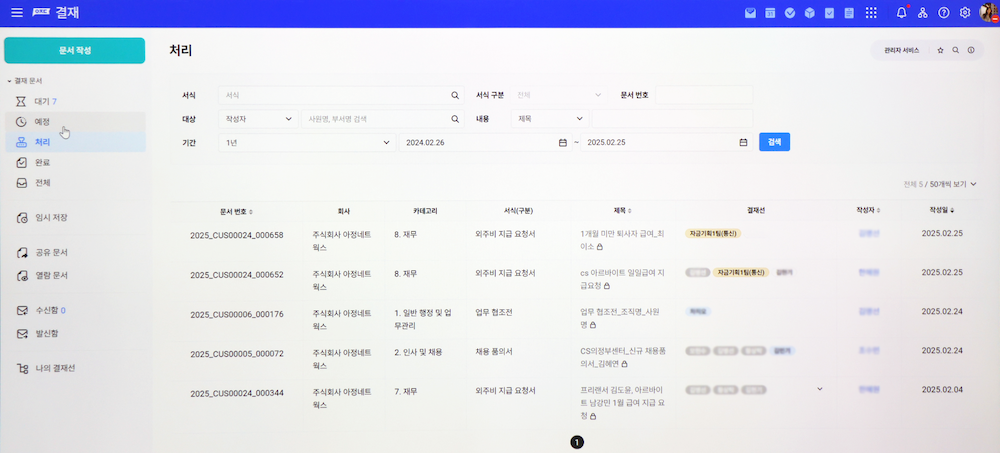Click the round checkmark icon in header
This screenshot has height=453, width=1000.
tap(790, 13)
